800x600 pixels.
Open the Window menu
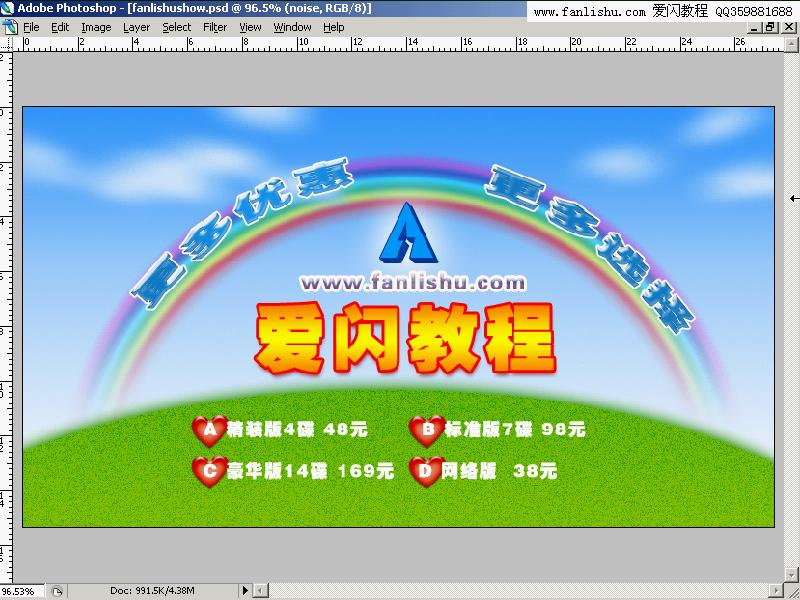(x=292, y=27)
